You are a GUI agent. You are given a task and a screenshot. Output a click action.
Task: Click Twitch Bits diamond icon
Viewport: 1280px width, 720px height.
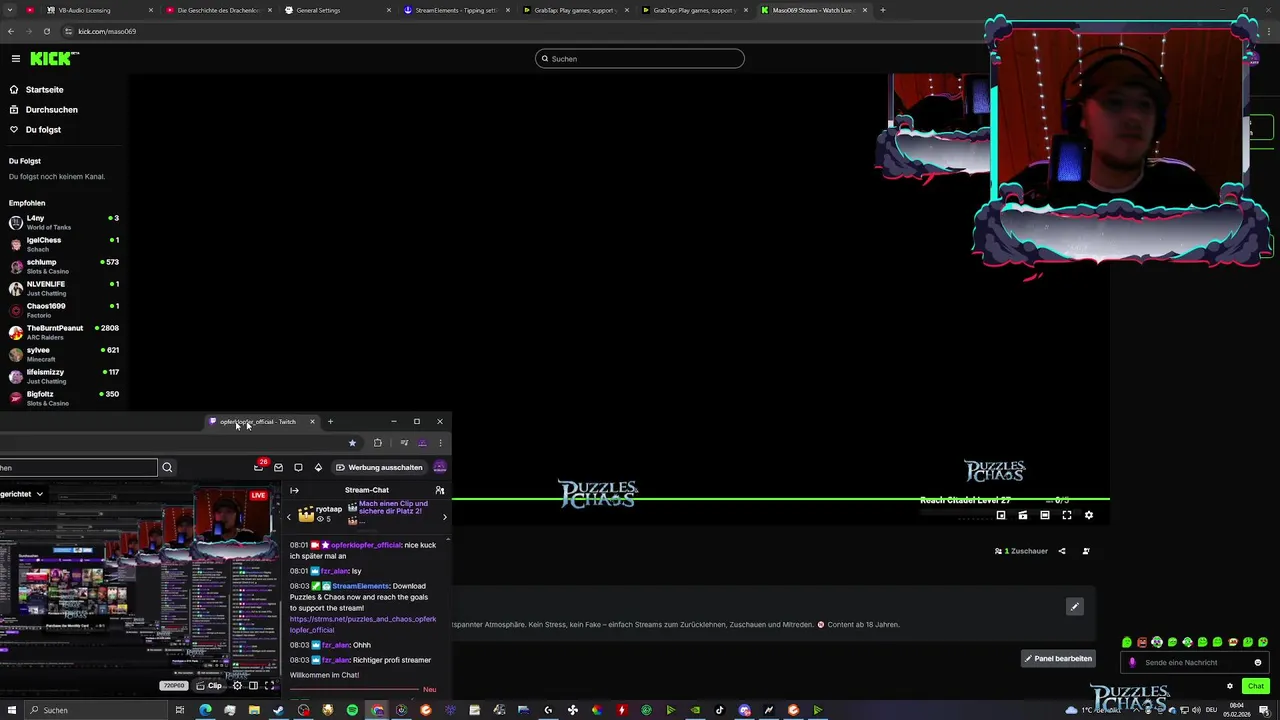point(318,467)
